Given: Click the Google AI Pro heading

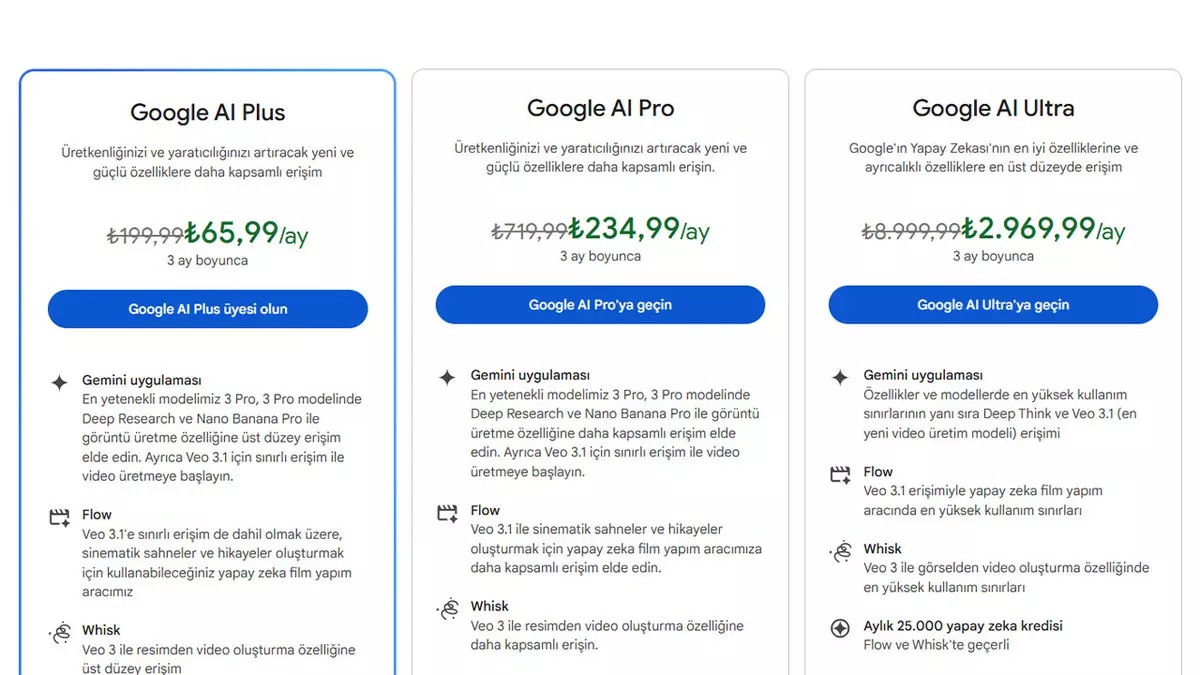Looking at the screenshot, I should (x=600, y=108).
